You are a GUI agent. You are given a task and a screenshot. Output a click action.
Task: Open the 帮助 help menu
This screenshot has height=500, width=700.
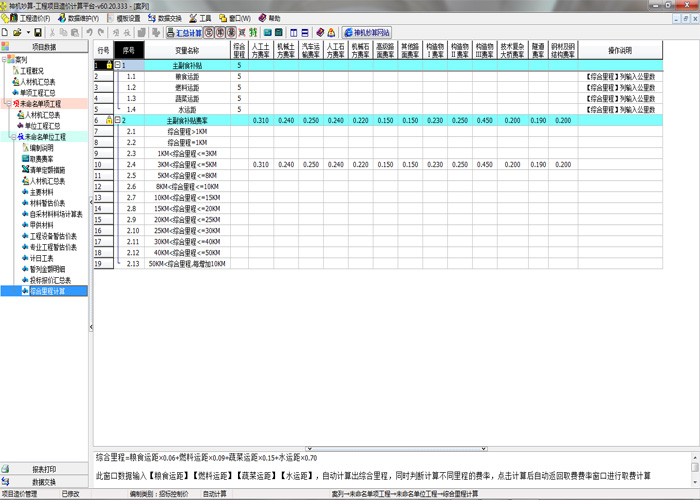[269, 18]
